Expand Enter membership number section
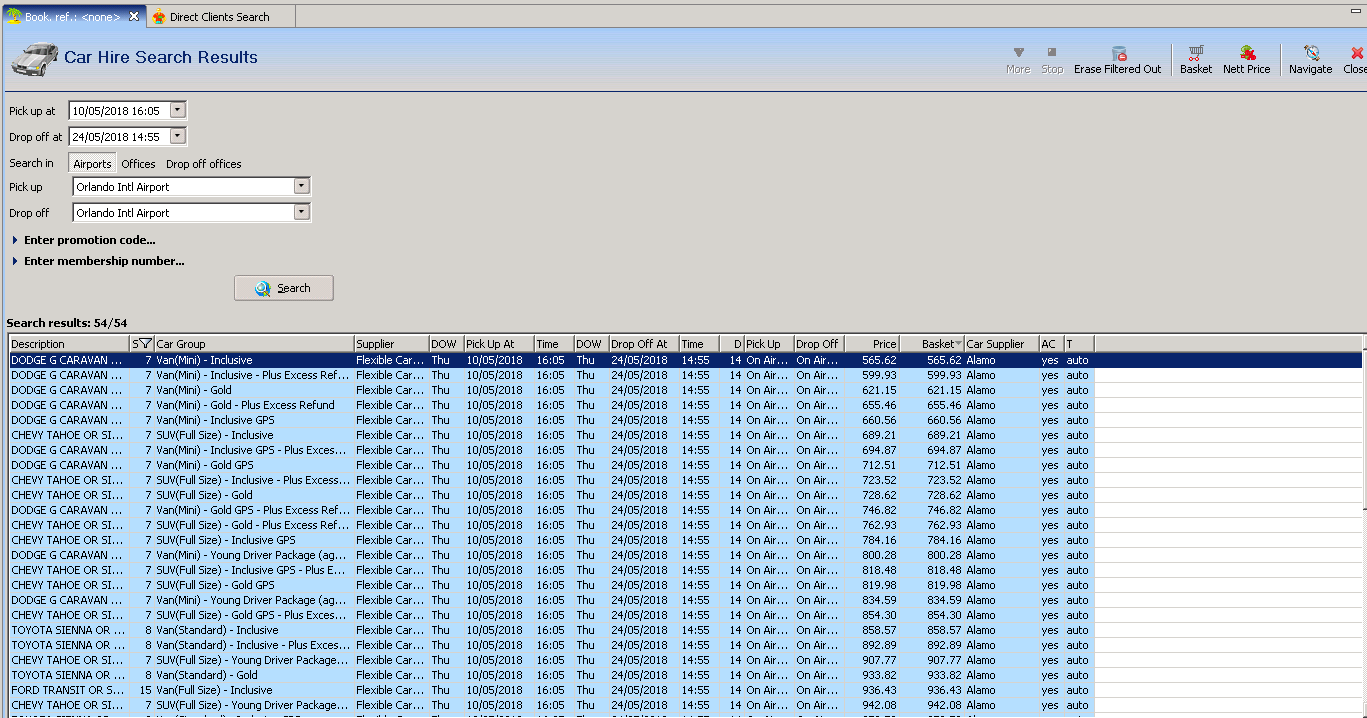This screenshot has height=718, width=1367. [x=103, y=261]
